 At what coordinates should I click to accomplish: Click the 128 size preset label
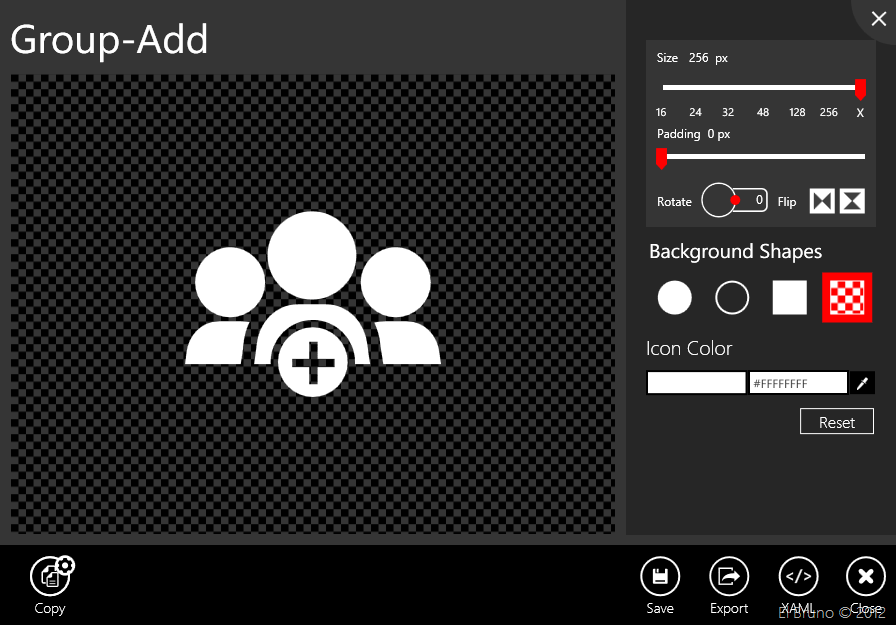point(797,113)
